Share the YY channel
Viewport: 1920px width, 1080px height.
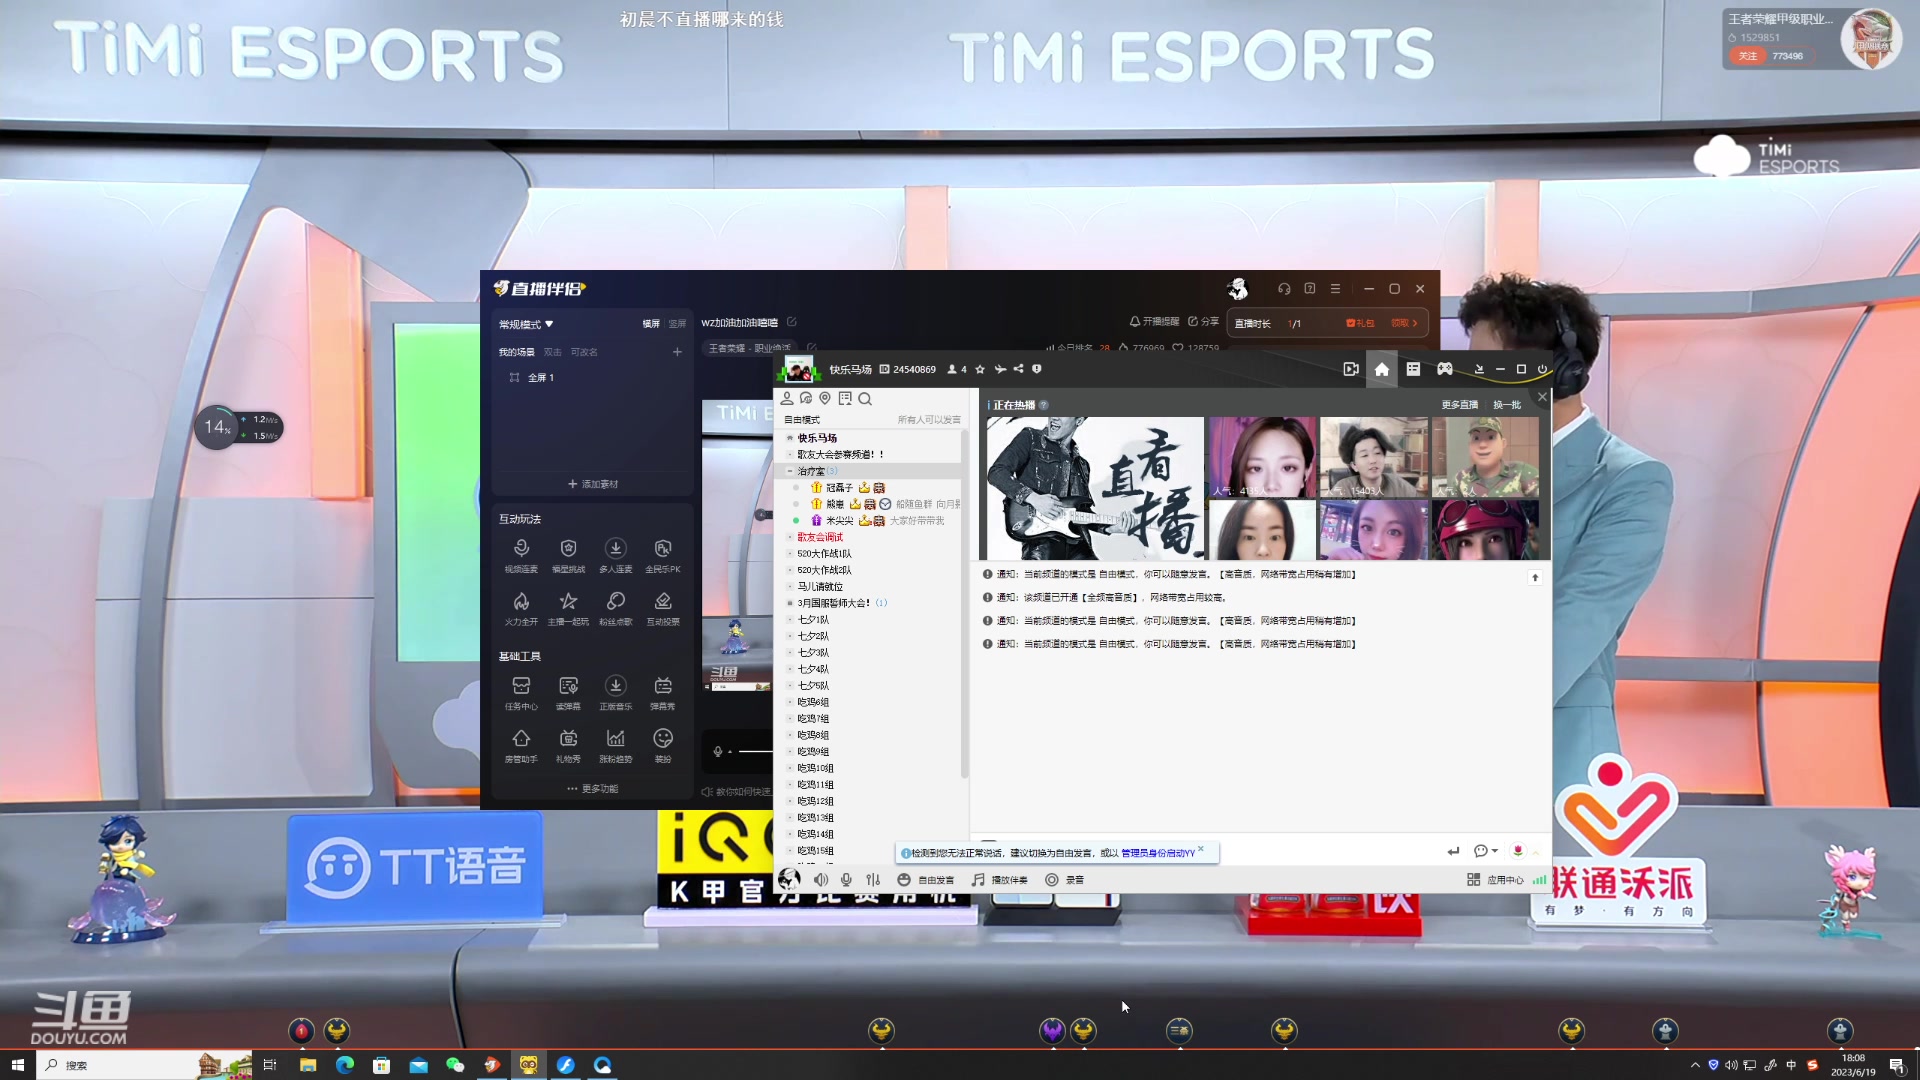pos(1018,369)
